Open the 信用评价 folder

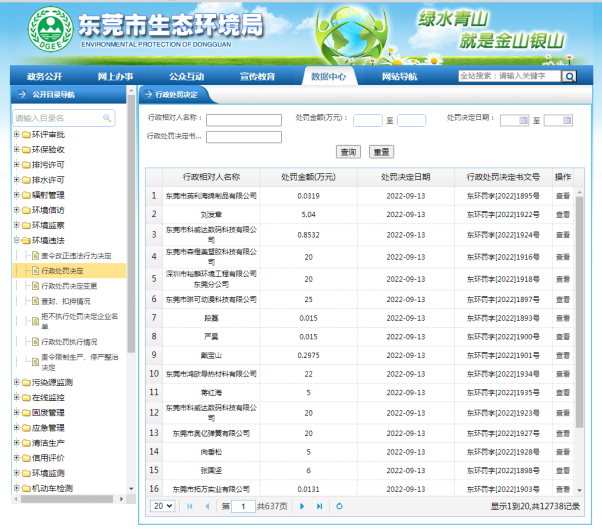[48, 458]
